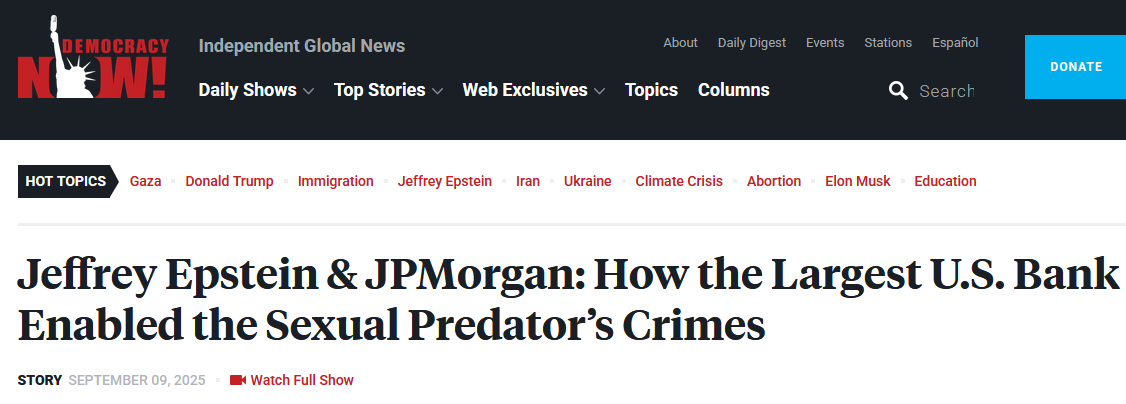
Task: Click the Watch Full Show link
Action: tap(301, 380)
